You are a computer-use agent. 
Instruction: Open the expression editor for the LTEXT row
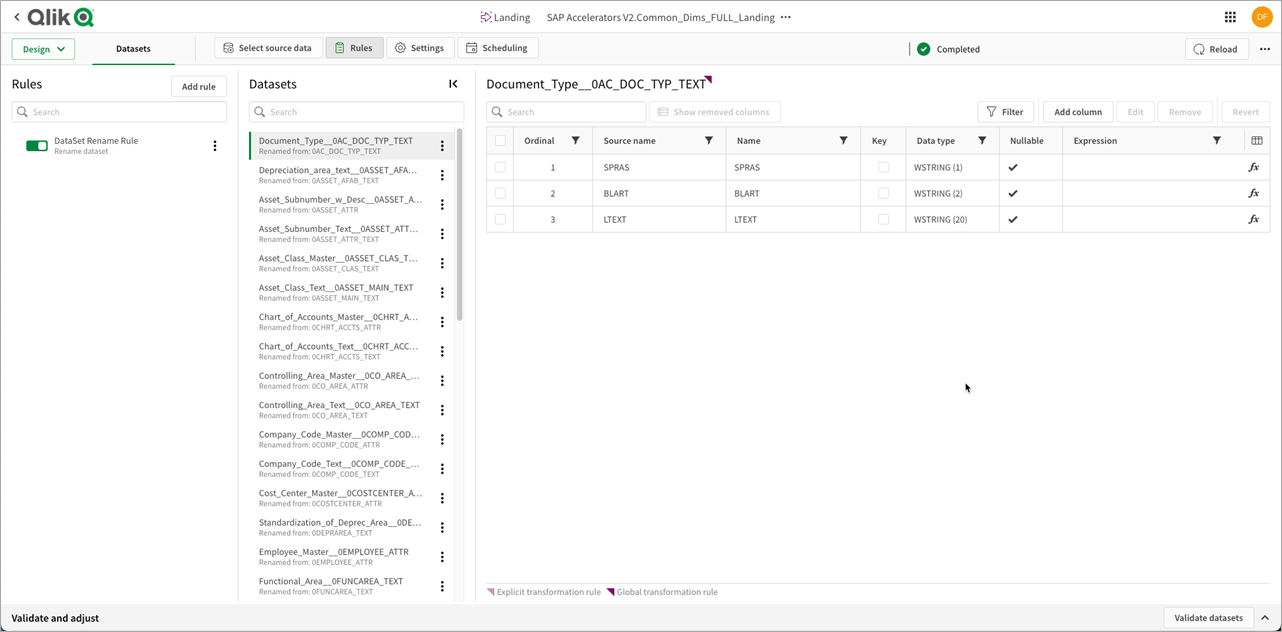[x=1254, y=219]
